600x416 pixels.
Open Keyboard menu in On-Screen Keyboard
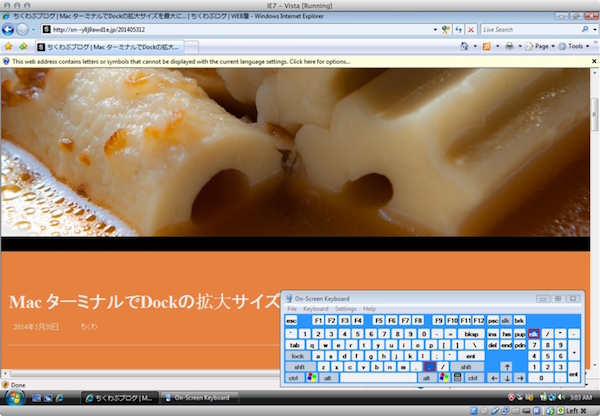(x=316, y=309)
